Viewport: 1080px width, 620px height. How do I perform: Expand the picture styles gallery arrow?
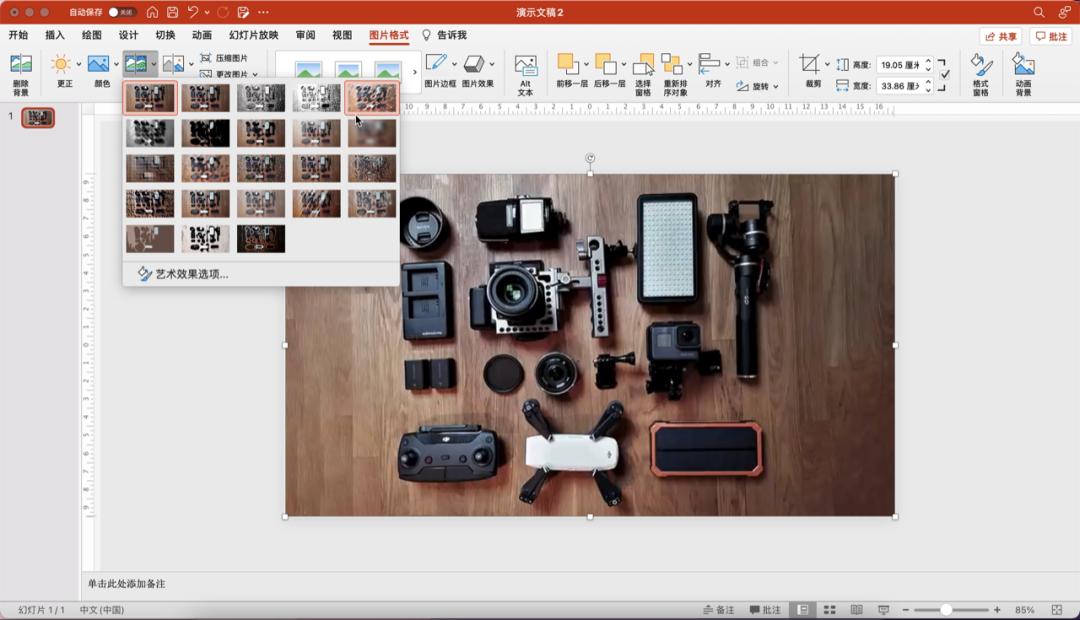(x=415, y=72)
